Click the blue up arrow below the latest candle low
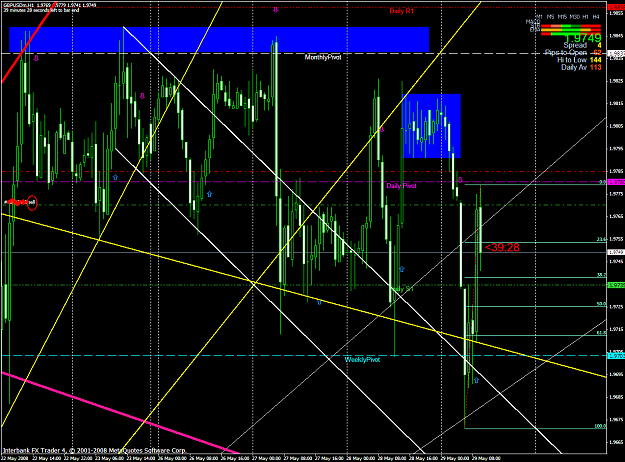The width and height of the screenshot is (625, 462). pos(476,380)
